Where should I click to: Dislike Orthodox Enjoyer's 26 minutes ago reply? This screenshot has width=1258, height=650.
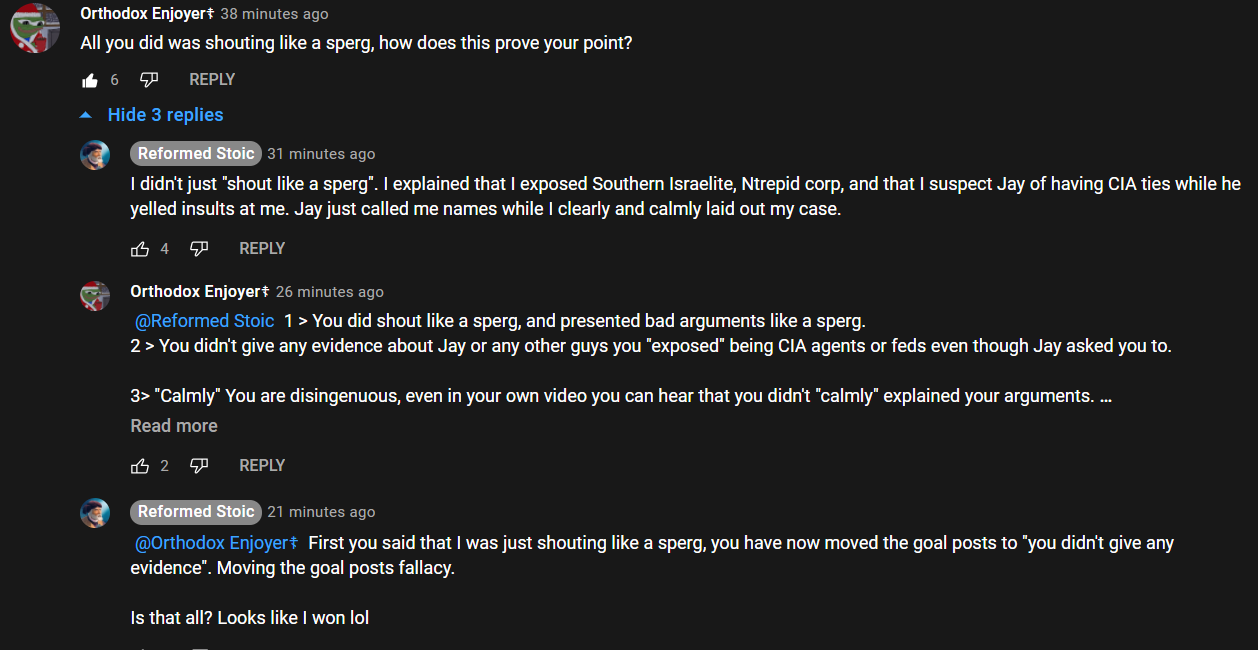point(199,466)
